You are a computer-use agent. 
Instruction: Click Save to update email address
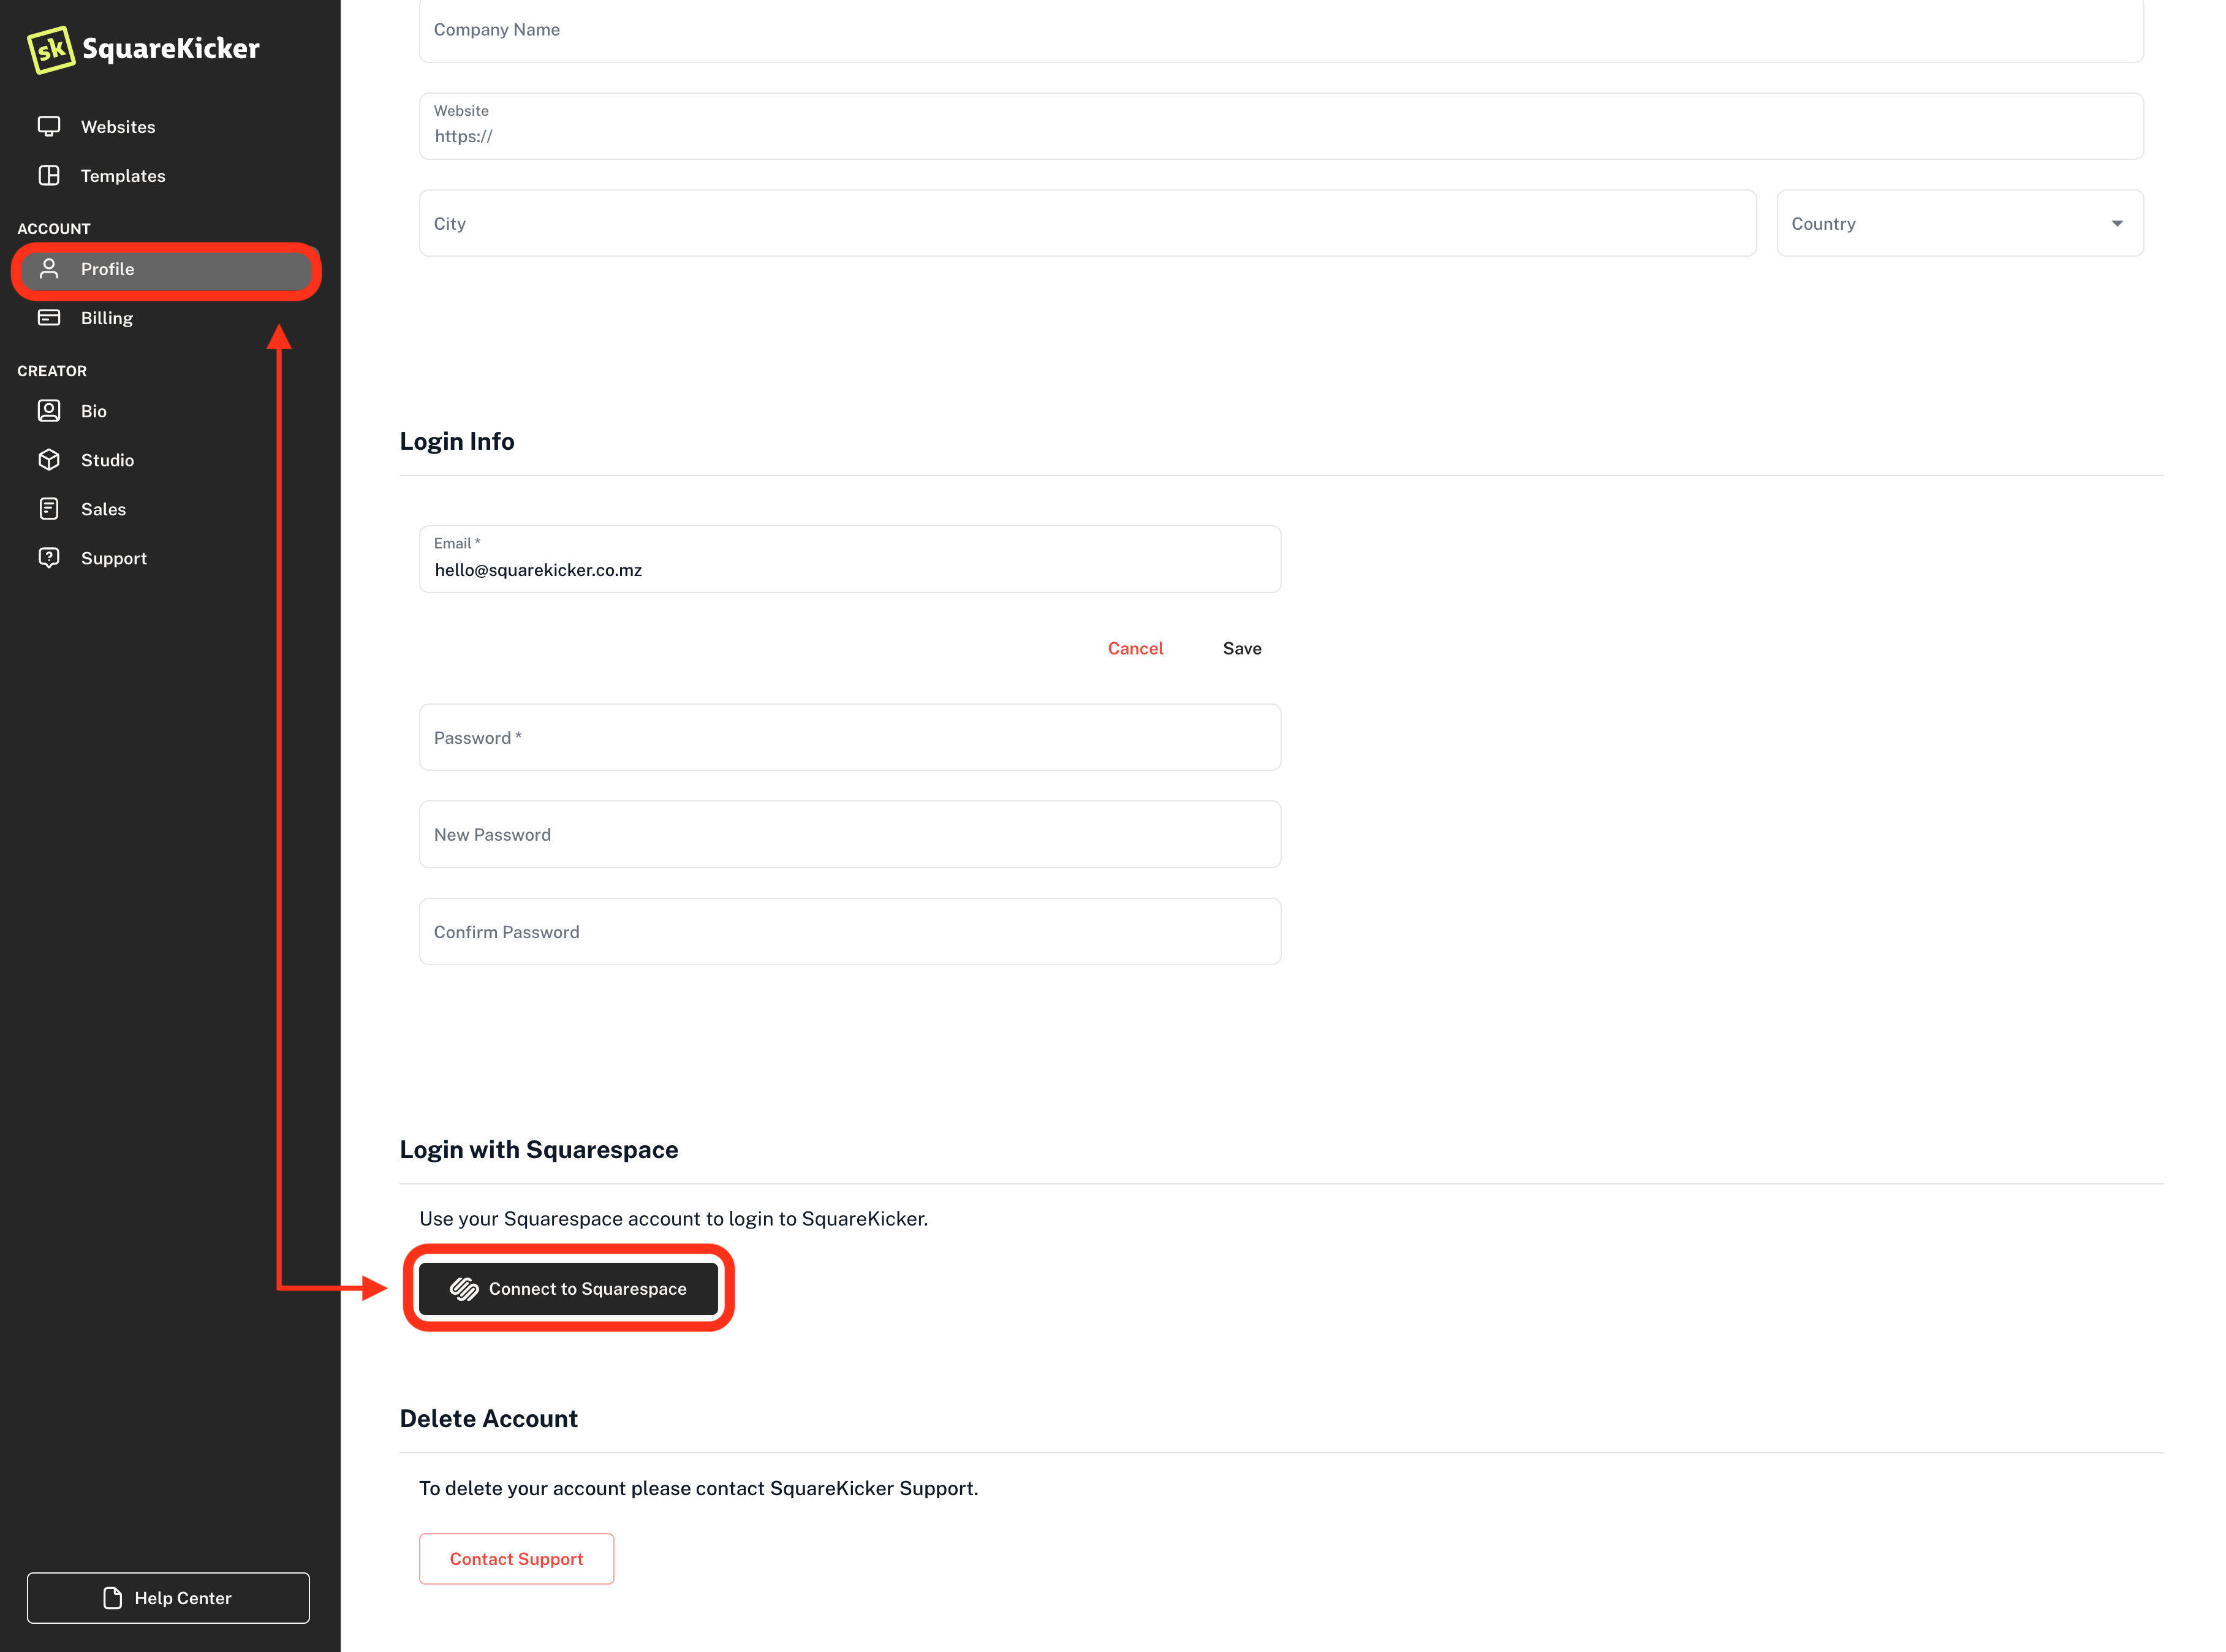tap(1242, 647)
